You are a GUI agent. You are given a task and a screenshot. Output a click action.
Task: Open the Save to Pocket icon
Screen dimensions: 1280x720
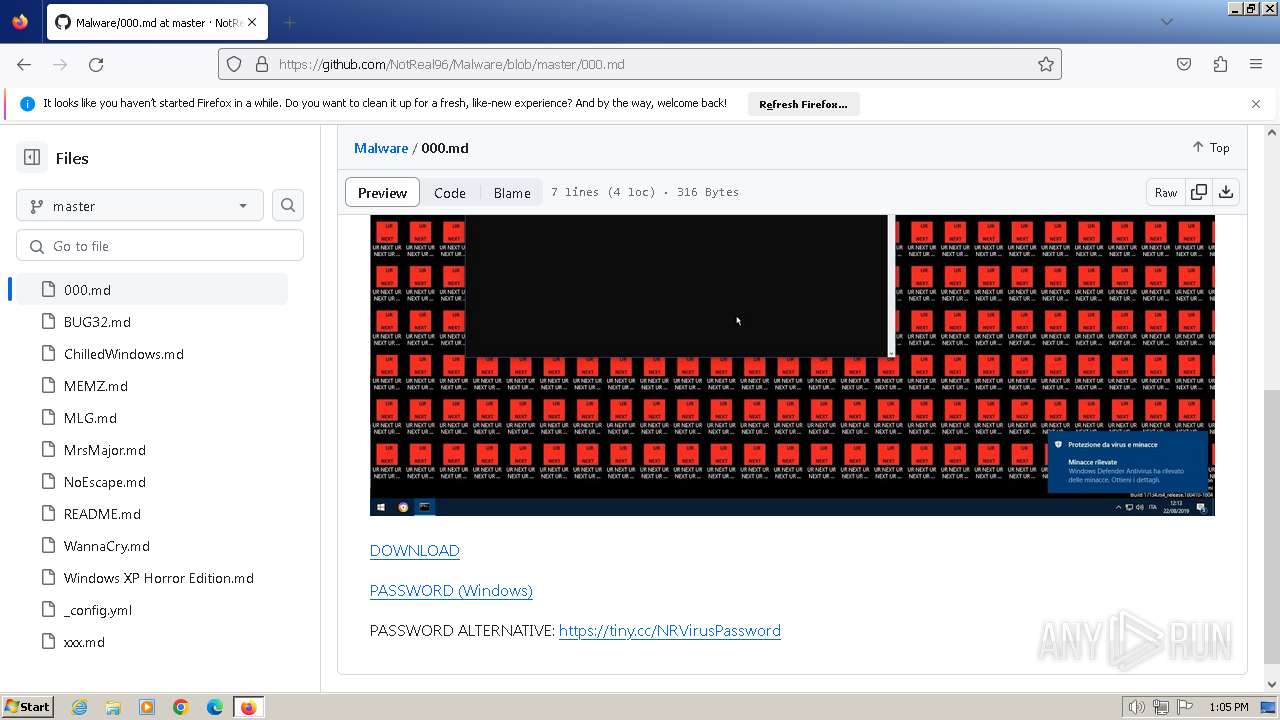1184,64
